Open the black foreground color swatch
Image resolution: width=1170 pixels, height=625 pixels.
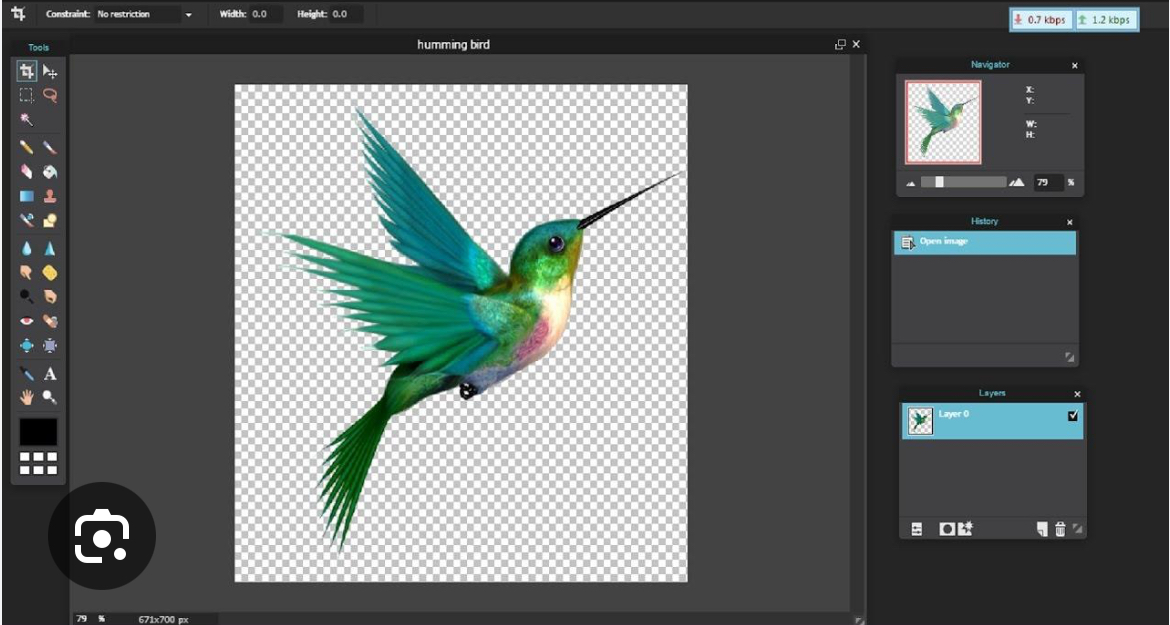coord(38,432)
